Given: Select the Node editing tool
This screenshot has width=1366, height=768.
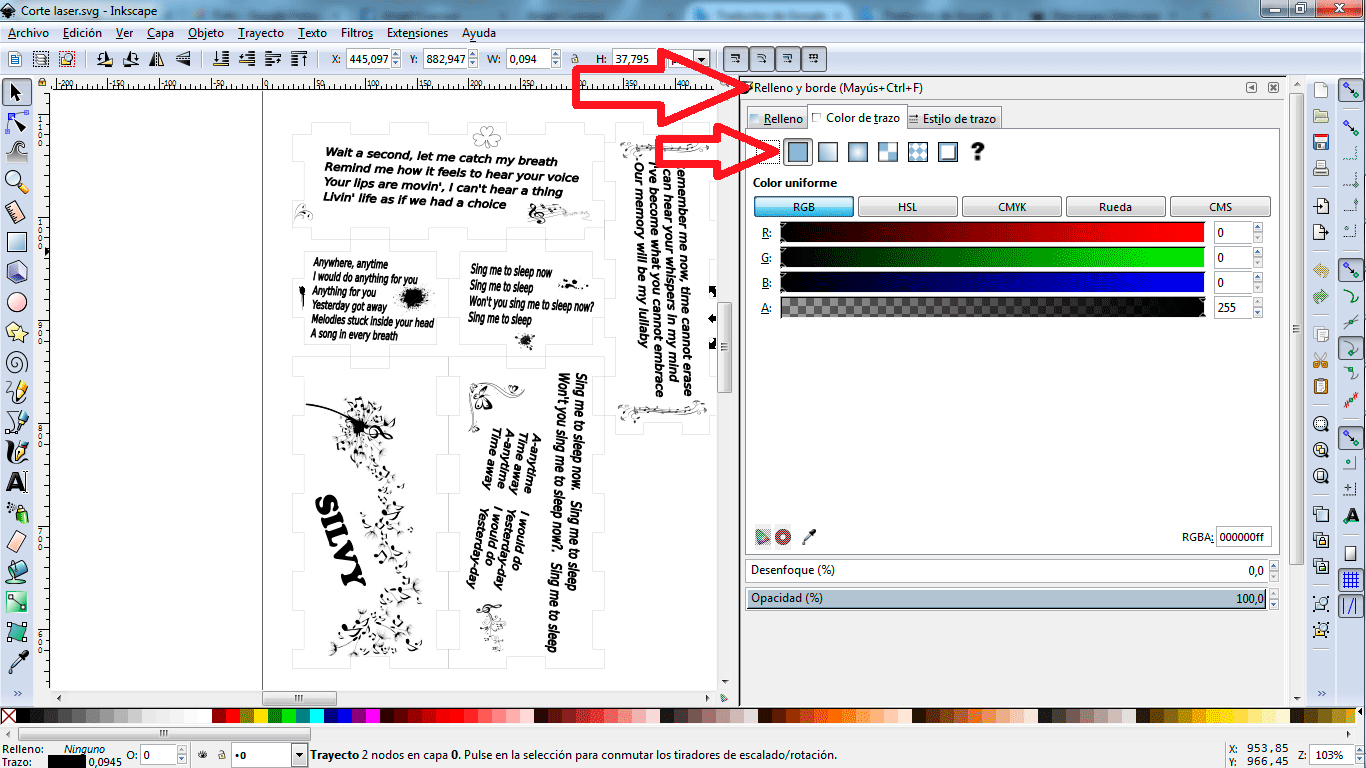Looking at the screenshot, I should [16, 123].
